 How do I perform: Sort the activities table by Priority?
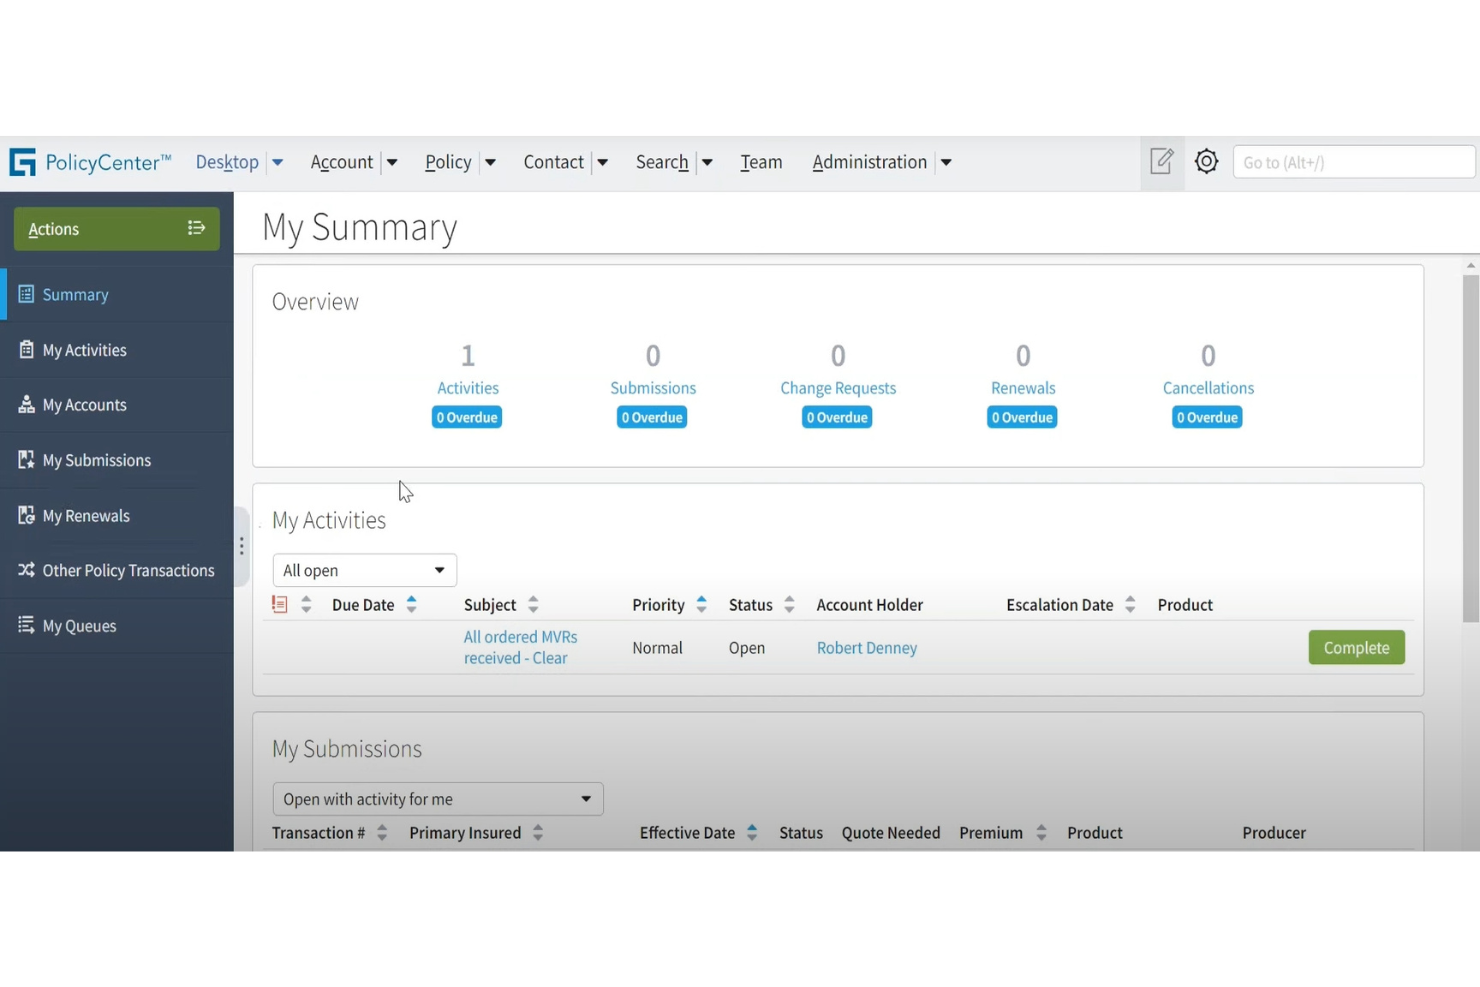(x=700, y=604)
